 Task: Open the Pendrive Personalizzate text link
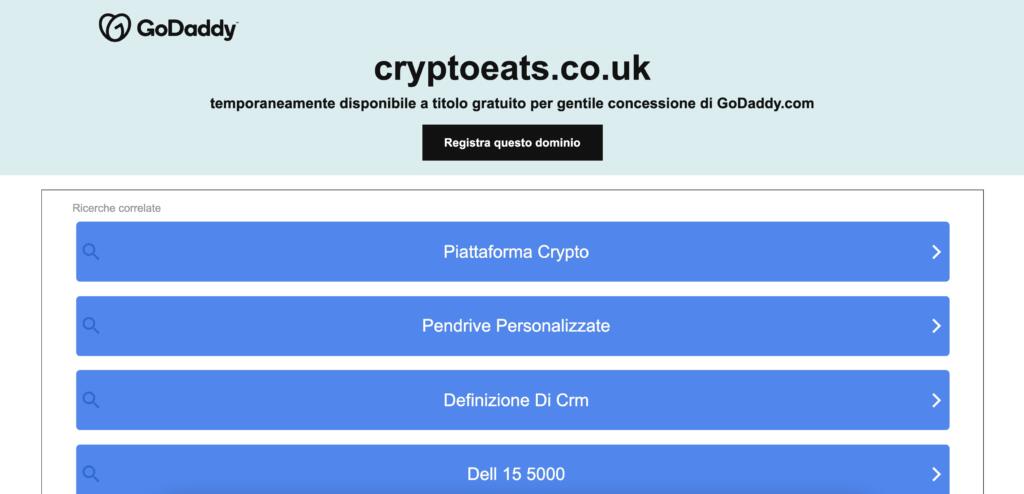[516, 326]
